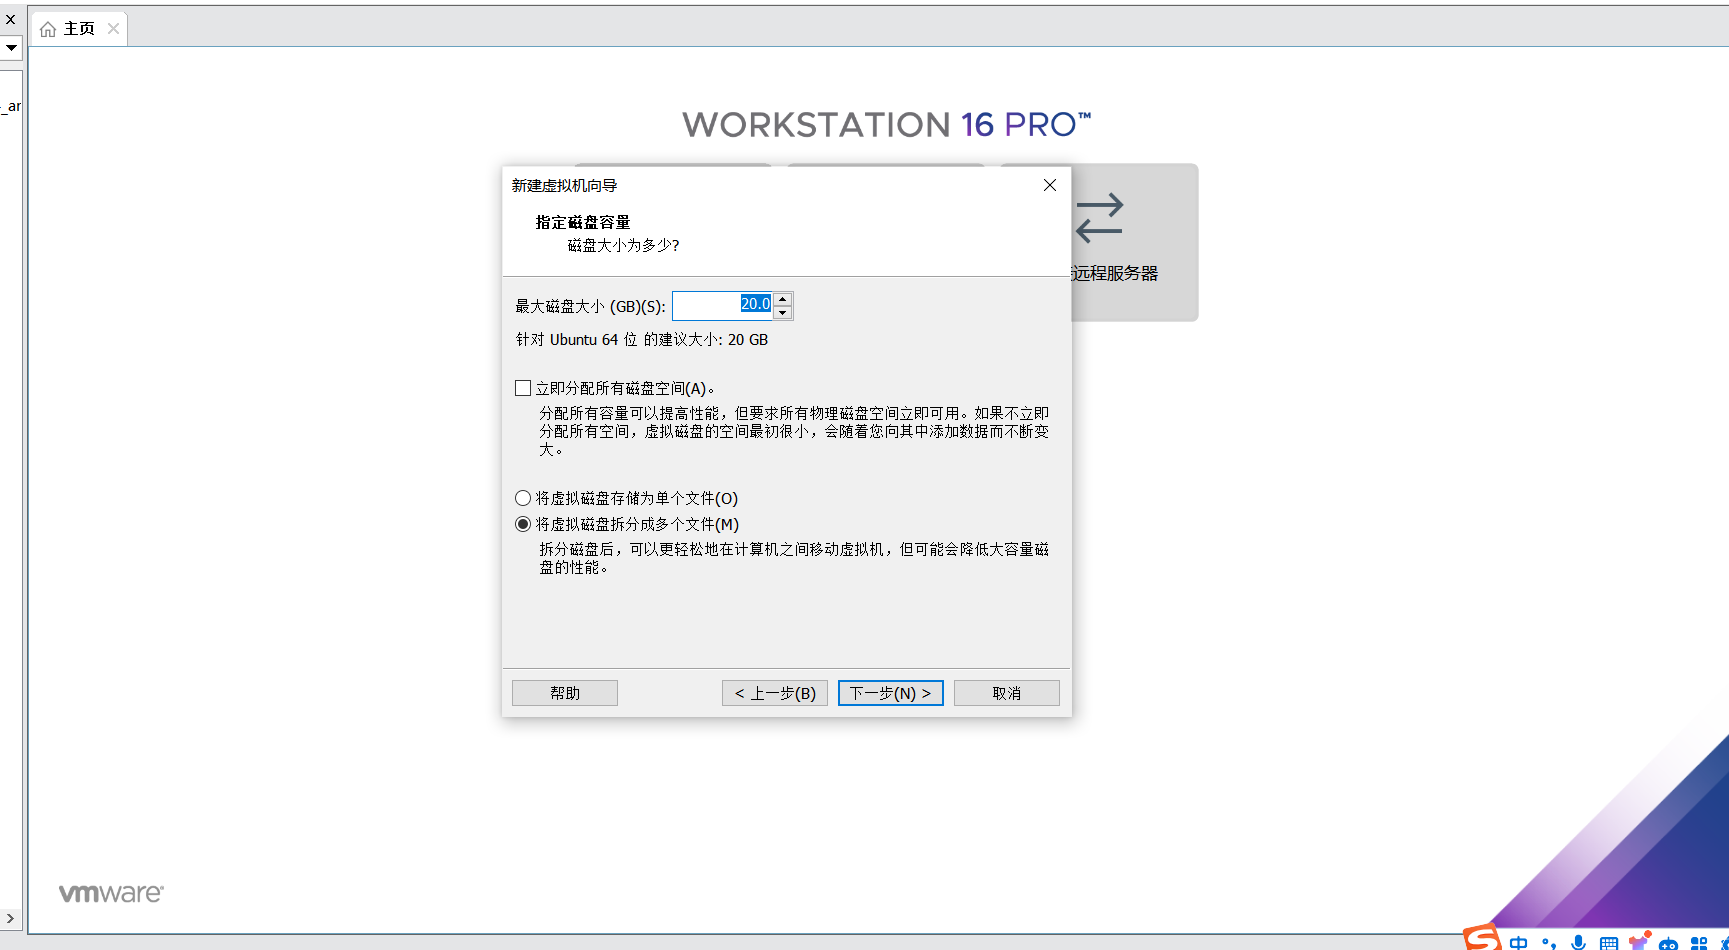Open the skin shirt icon
This screenshot has height=950, width=1729.
[x=1639, y=941]
